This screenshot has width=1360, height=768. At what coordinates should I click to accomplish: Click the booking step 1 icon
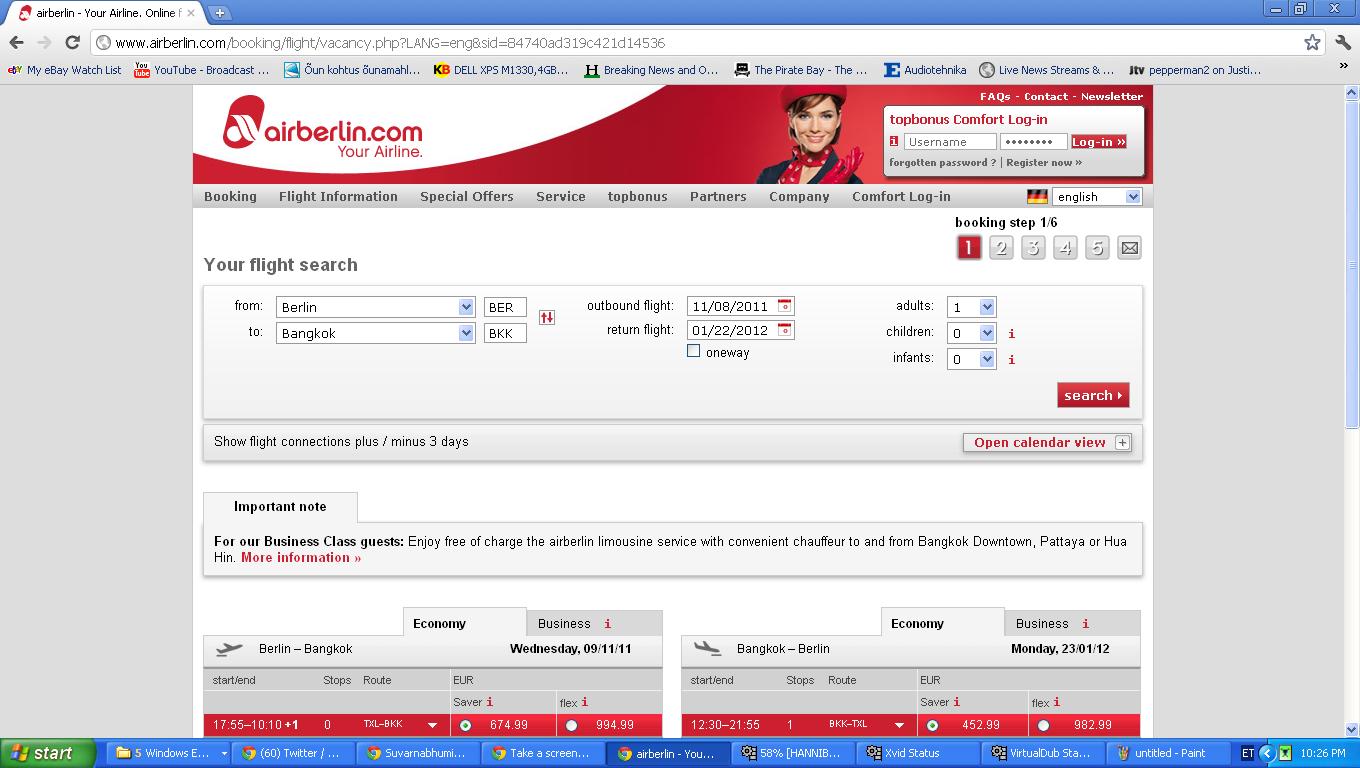coord(968,248)
